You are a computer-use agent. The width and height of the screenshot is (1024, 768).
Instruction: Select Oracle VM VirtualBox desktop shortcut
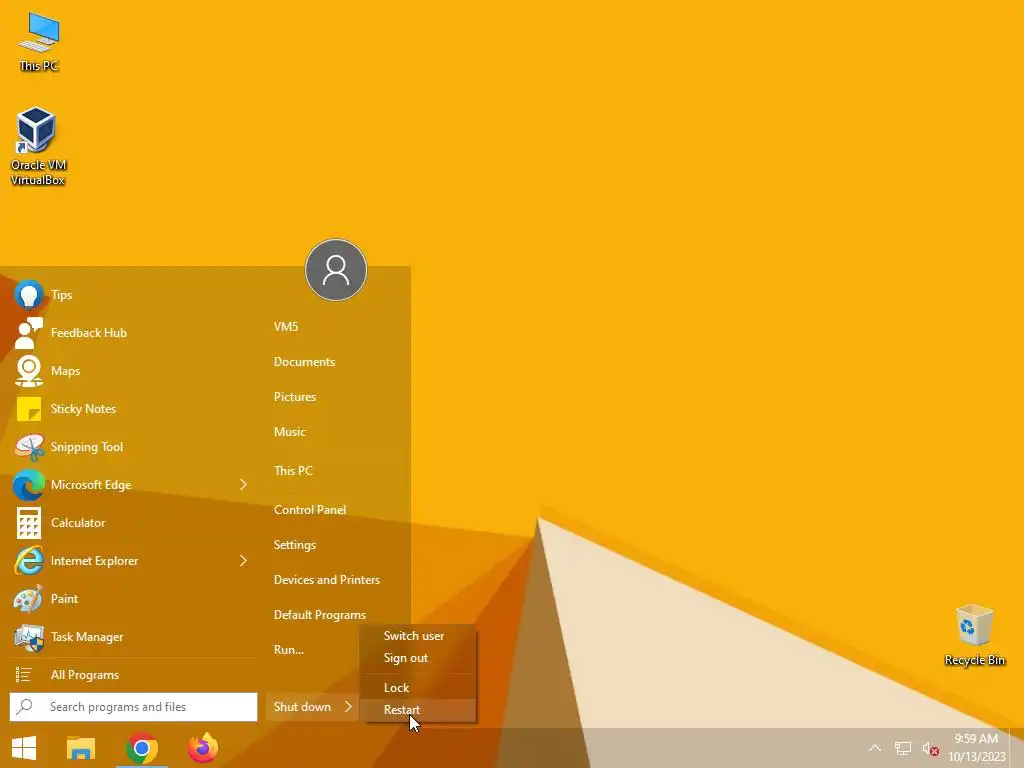pos(38,146)
